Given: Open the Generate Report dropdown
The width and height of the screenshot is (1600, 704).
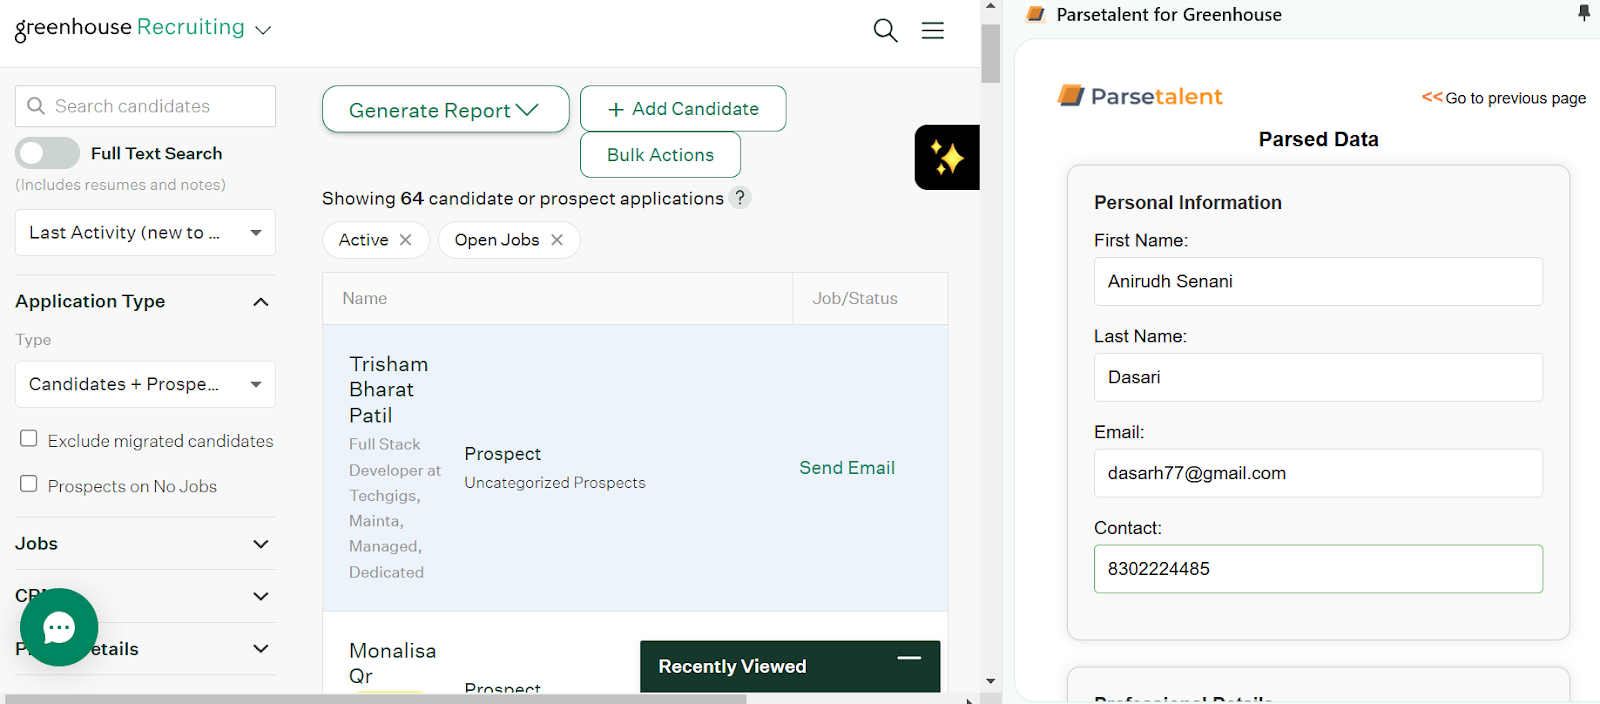Looking at the screenshot, I should [x=445, y=109].
